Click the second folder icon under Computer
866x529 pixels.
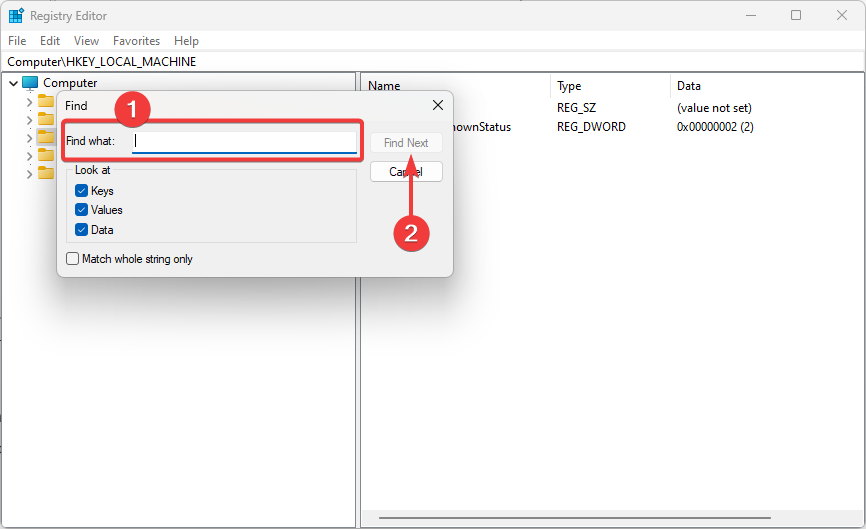point(46,119)
